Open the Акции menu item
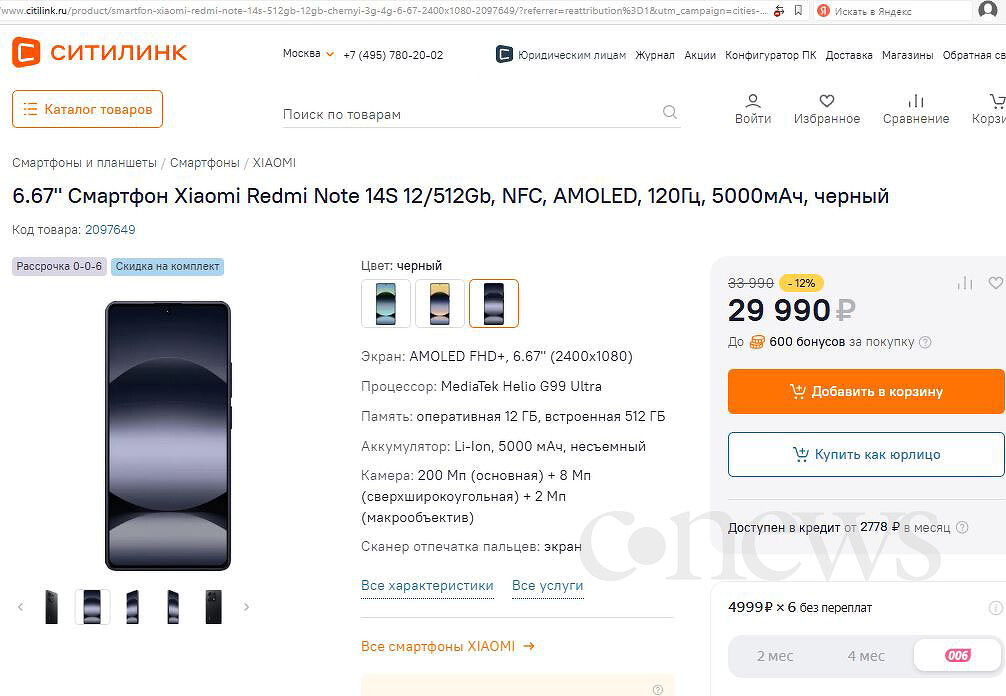Viewport: 1006px width, 696px height. click(x=700, y=55)
